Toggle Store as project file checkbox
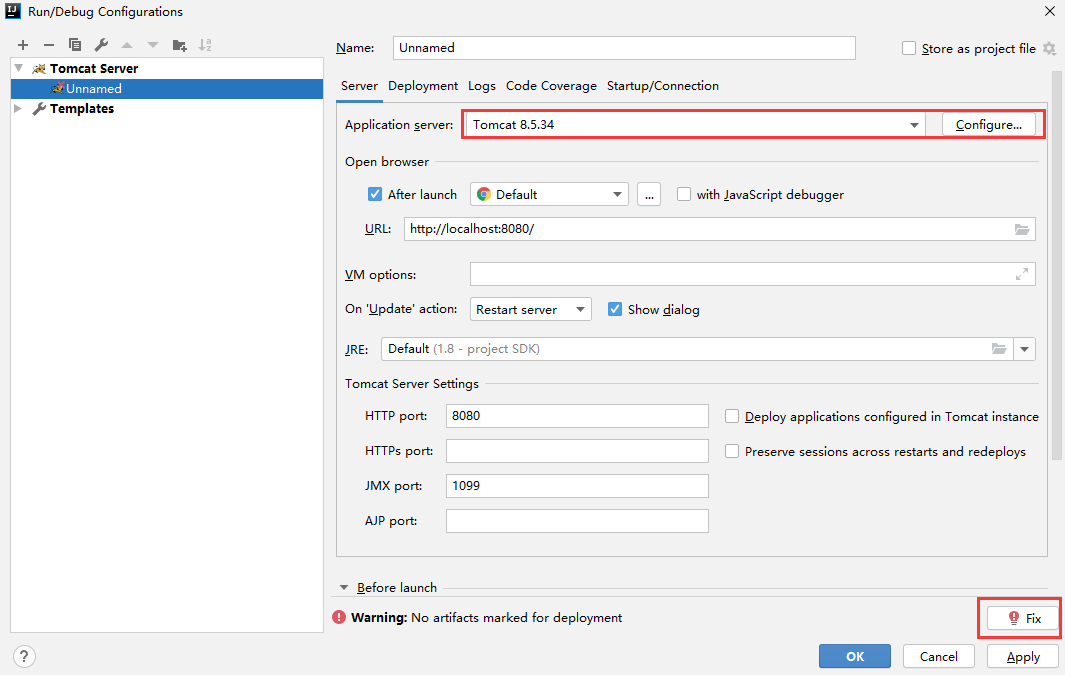Image resolution: width=1065 pixels, height=675 pixels. [x=909, y=48]
